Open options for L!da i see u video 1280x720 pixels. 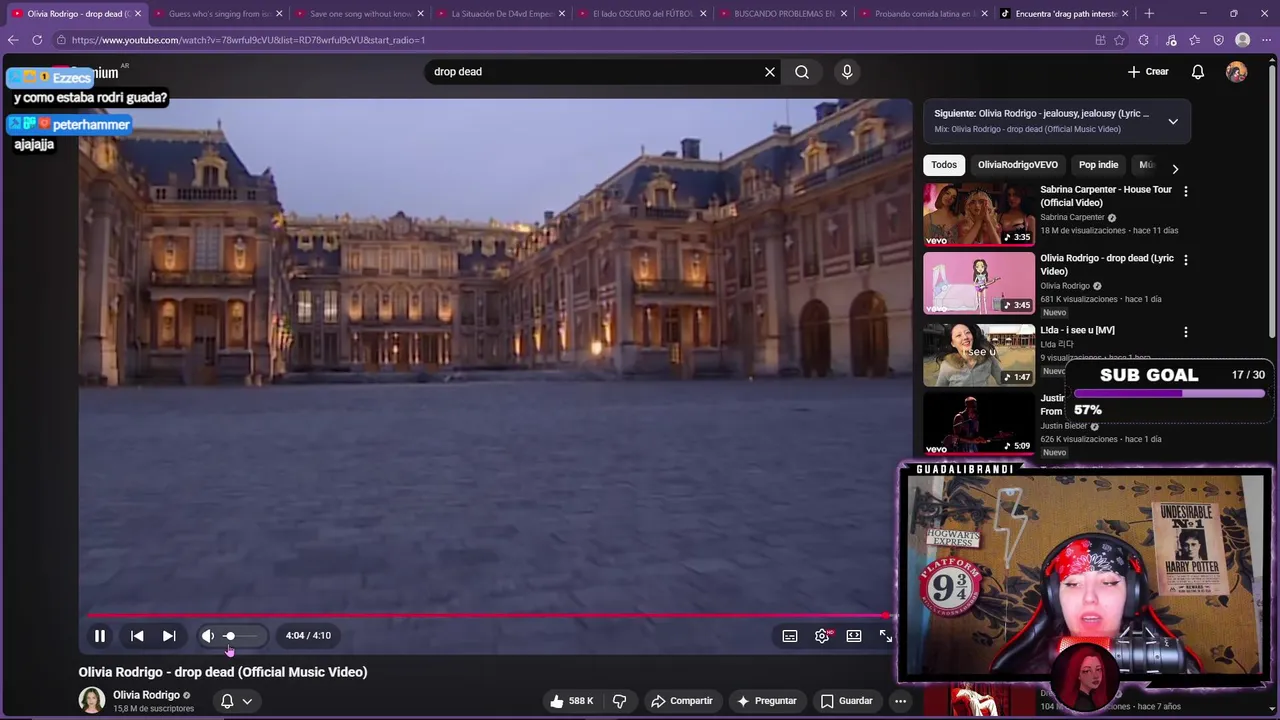(x=1186, y=332)
